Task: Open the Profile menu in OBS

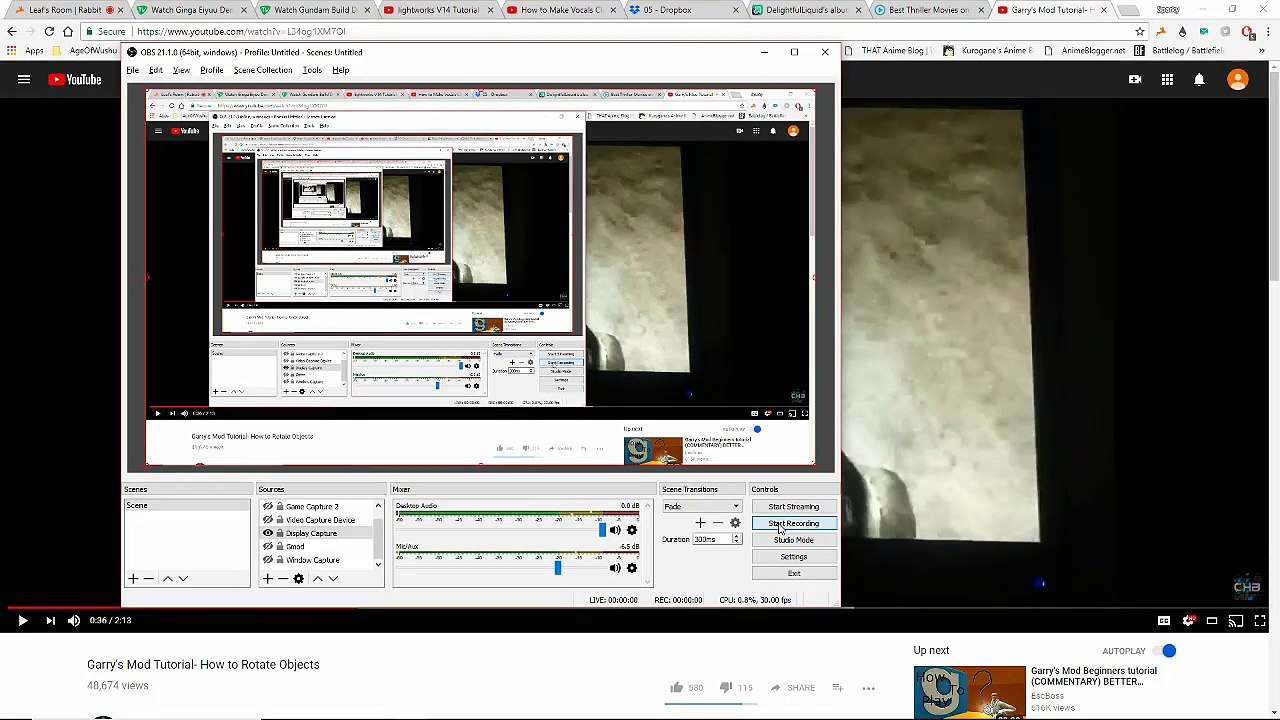Action: pos(211,70)
